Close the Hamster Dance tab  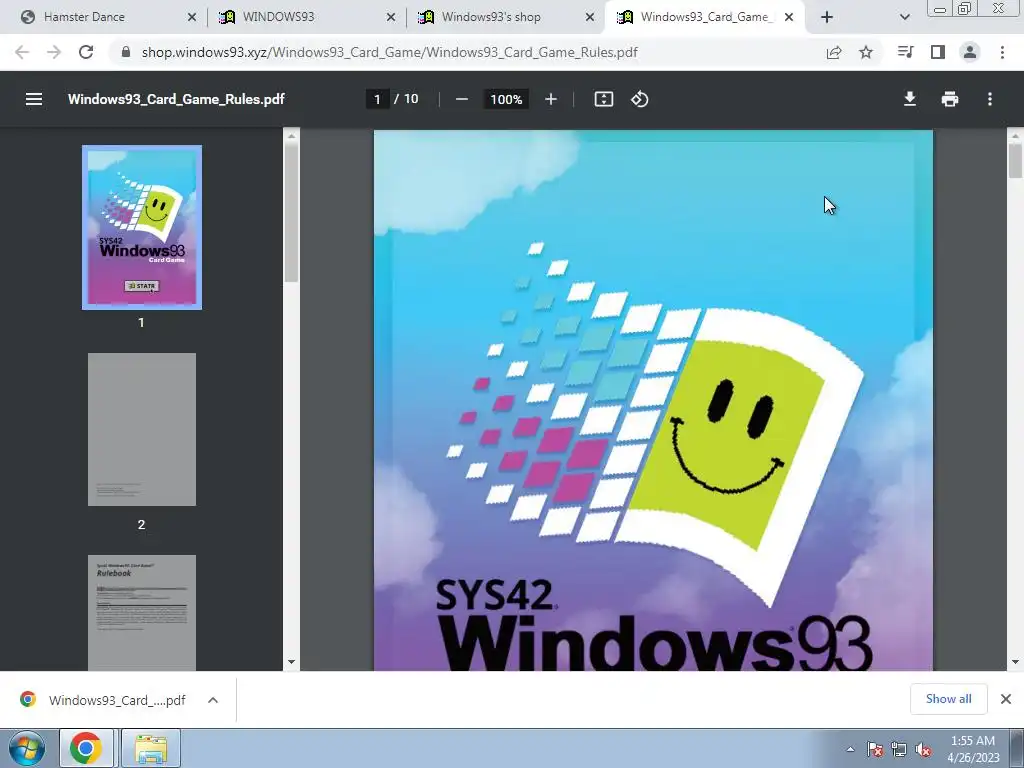(192, 17)
